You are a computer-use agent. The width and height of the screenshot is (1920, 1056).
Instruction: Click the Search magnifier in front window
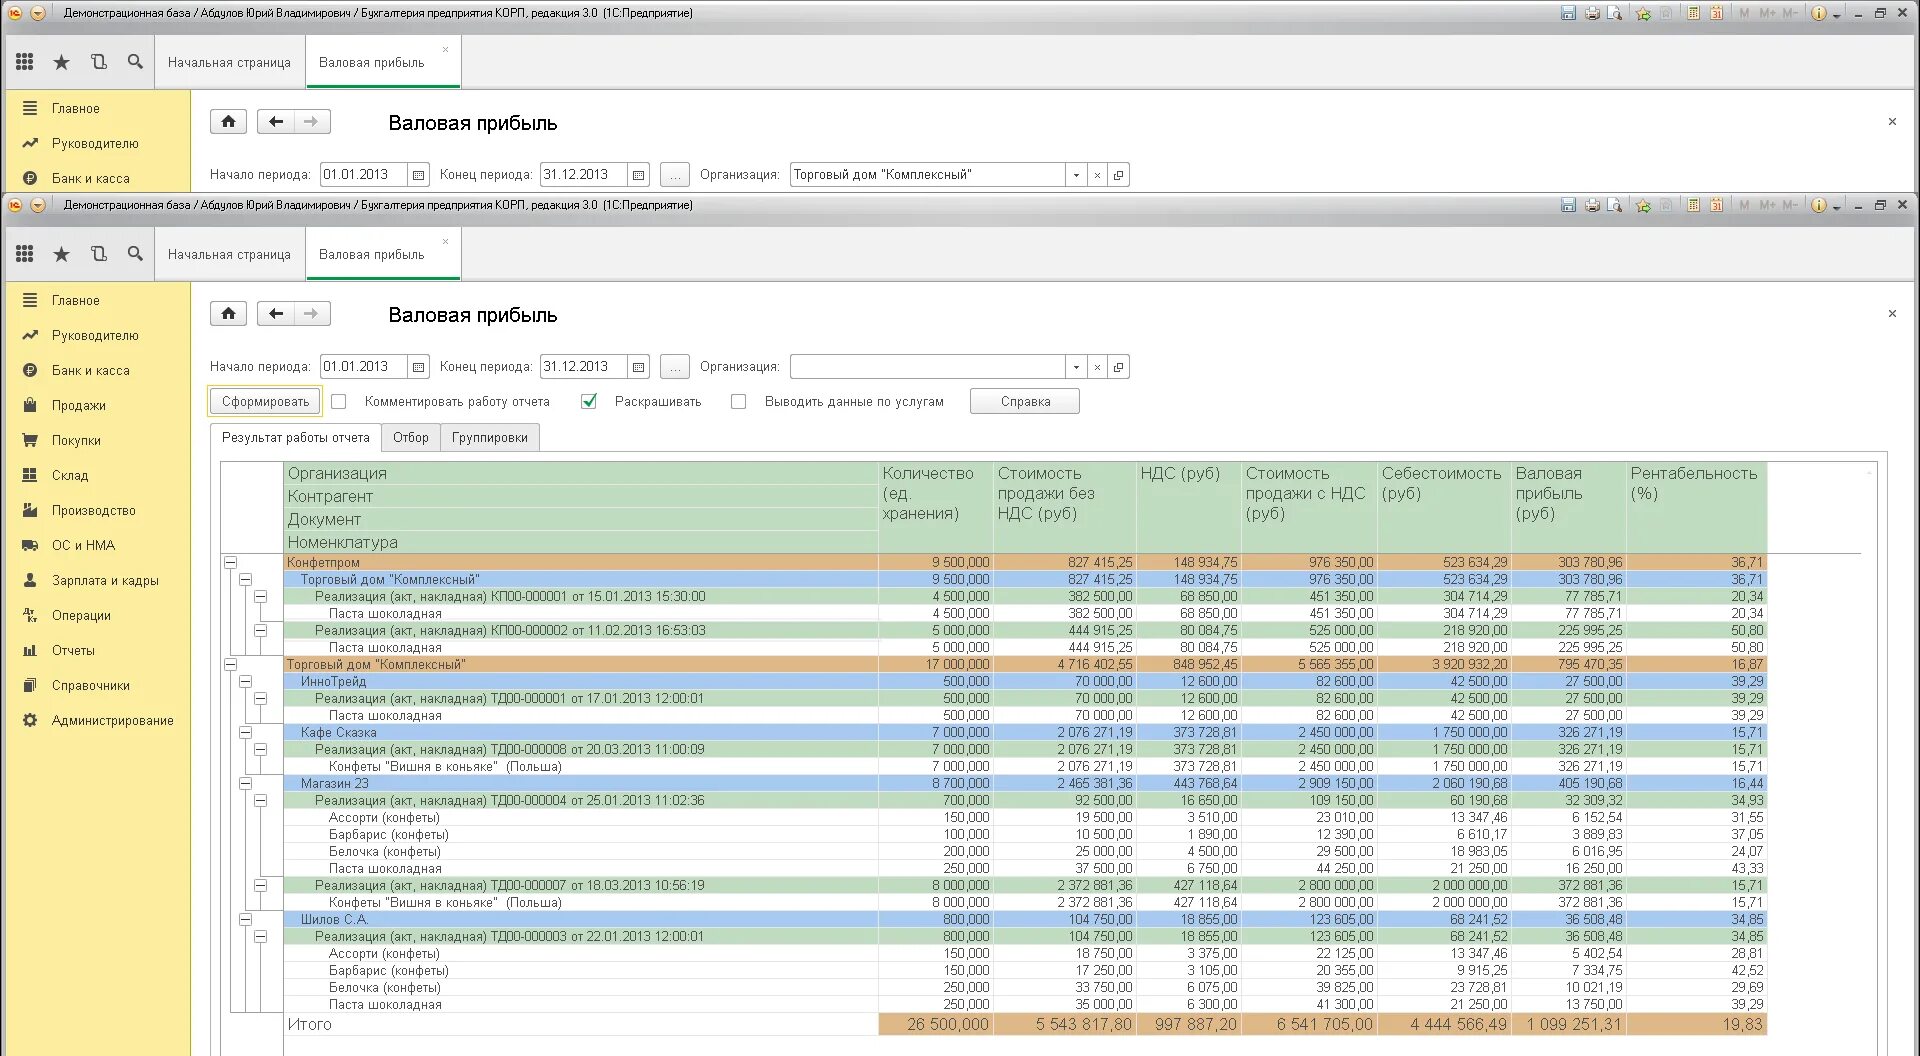(x=135, y=254)
